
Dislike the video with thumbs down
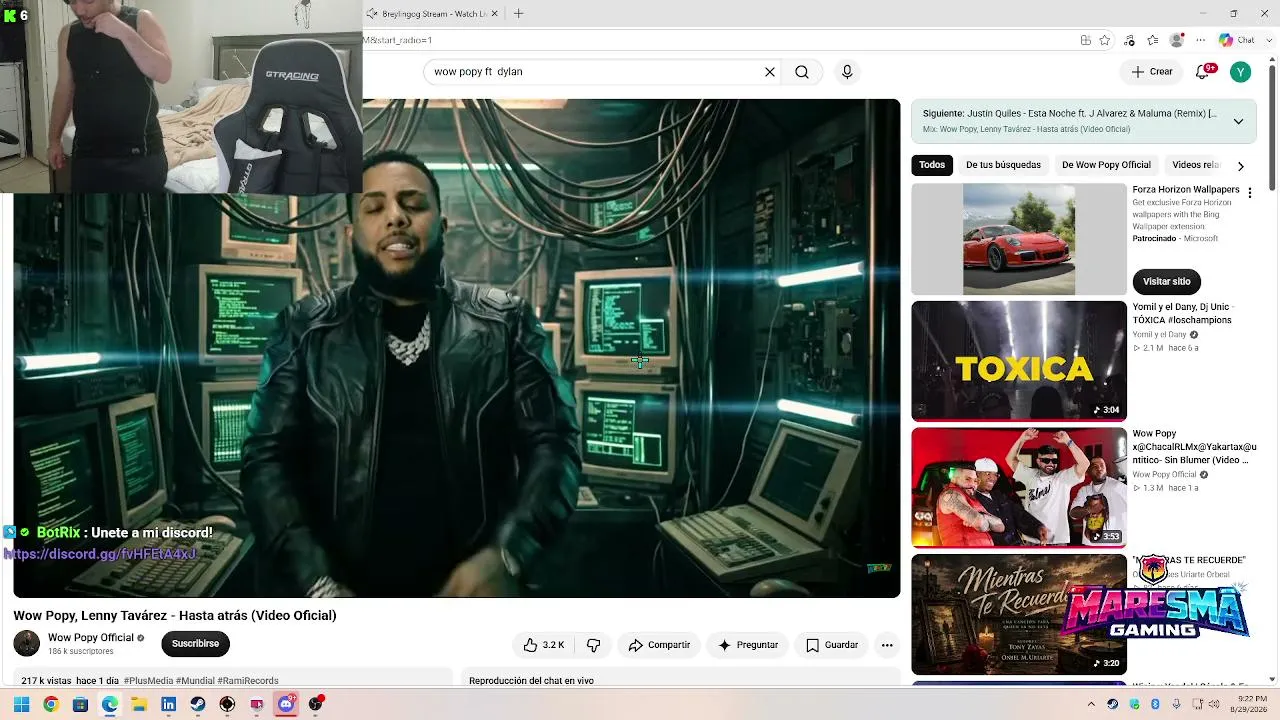click(x=593, y=645)
